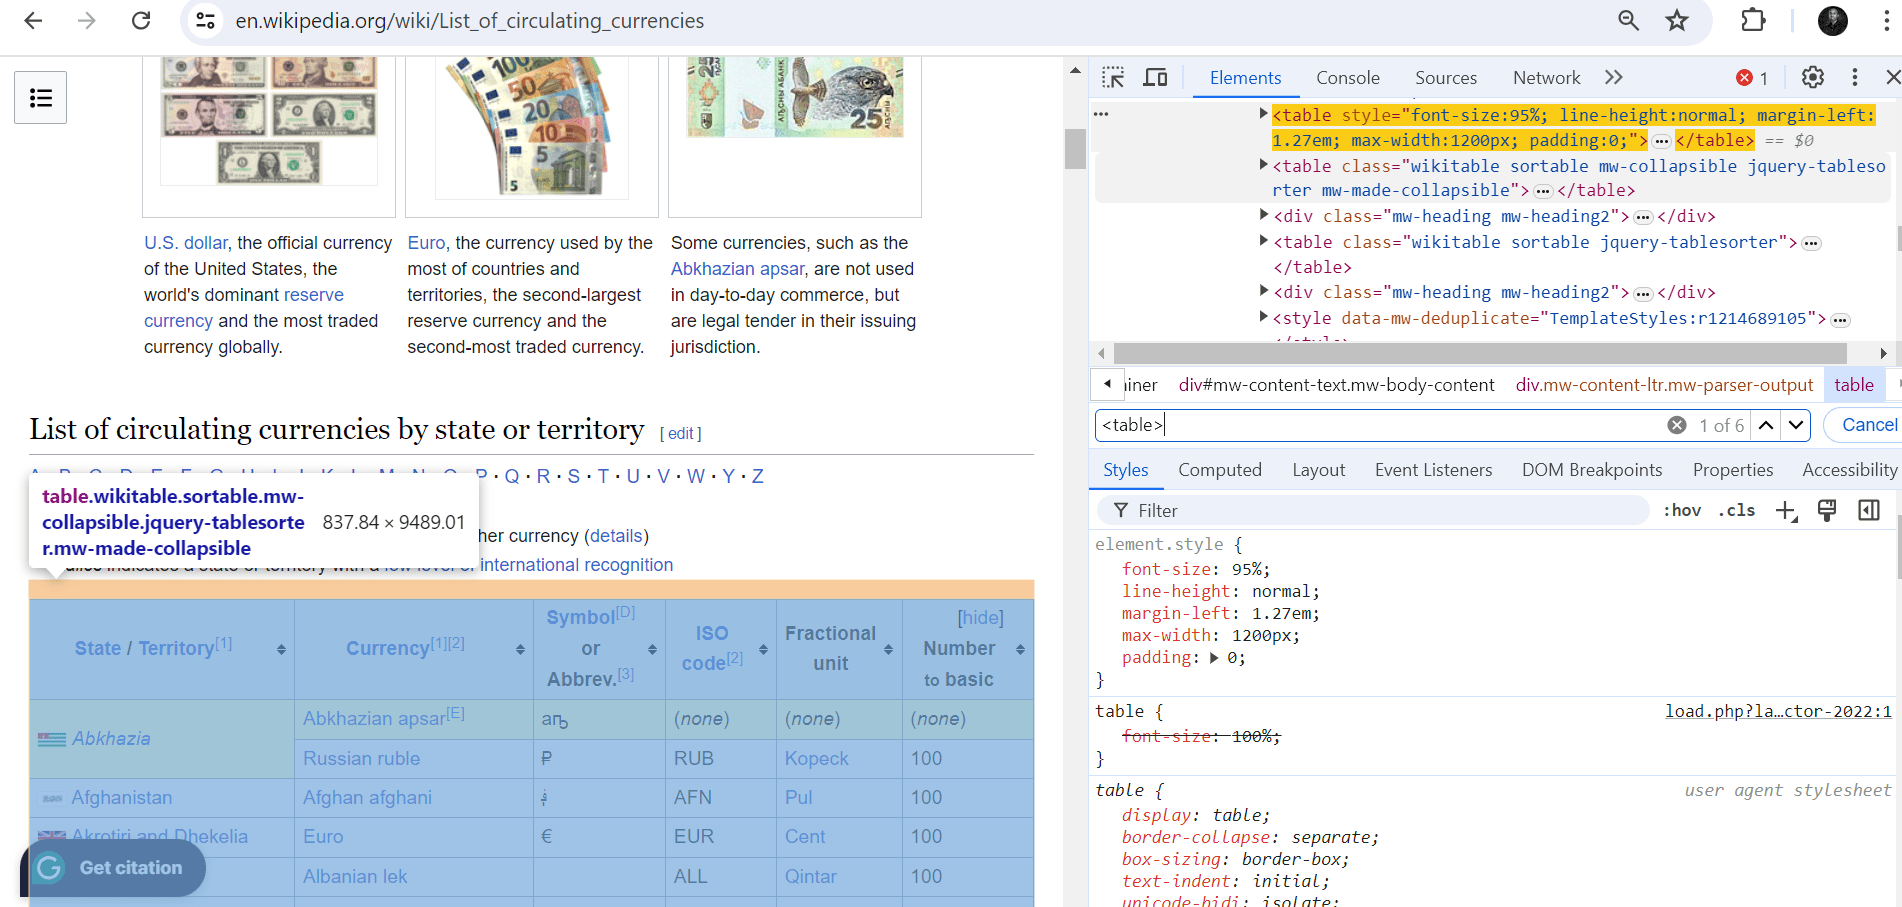This screenshot has width=1902, height=907.
Task: Expand first div mw-heading2 node
Action: (x=1263, y=215)
